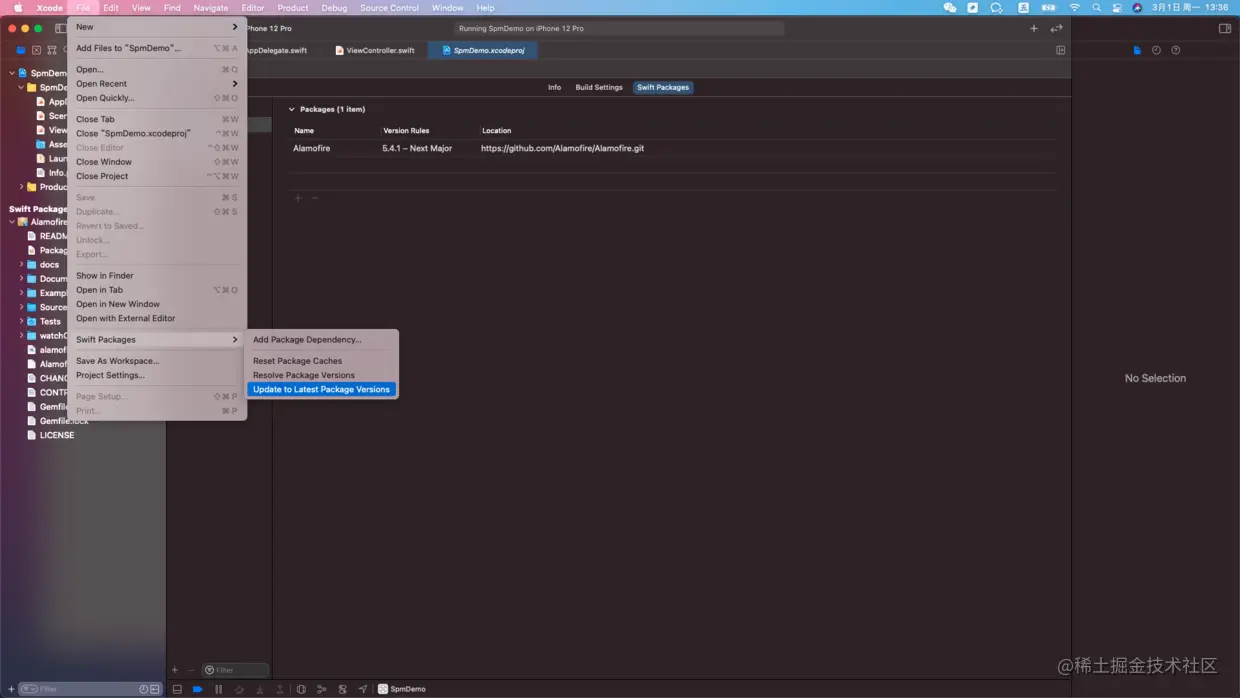Collapse the Alamofire package in navigator
Image resolution: width=1240 pixels, height=698 pixels.
click(12, 222)
